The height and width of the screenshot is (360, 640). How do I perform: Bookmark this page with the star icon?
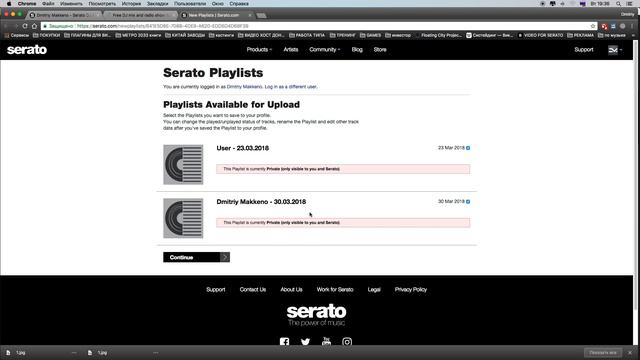[593, 26]
